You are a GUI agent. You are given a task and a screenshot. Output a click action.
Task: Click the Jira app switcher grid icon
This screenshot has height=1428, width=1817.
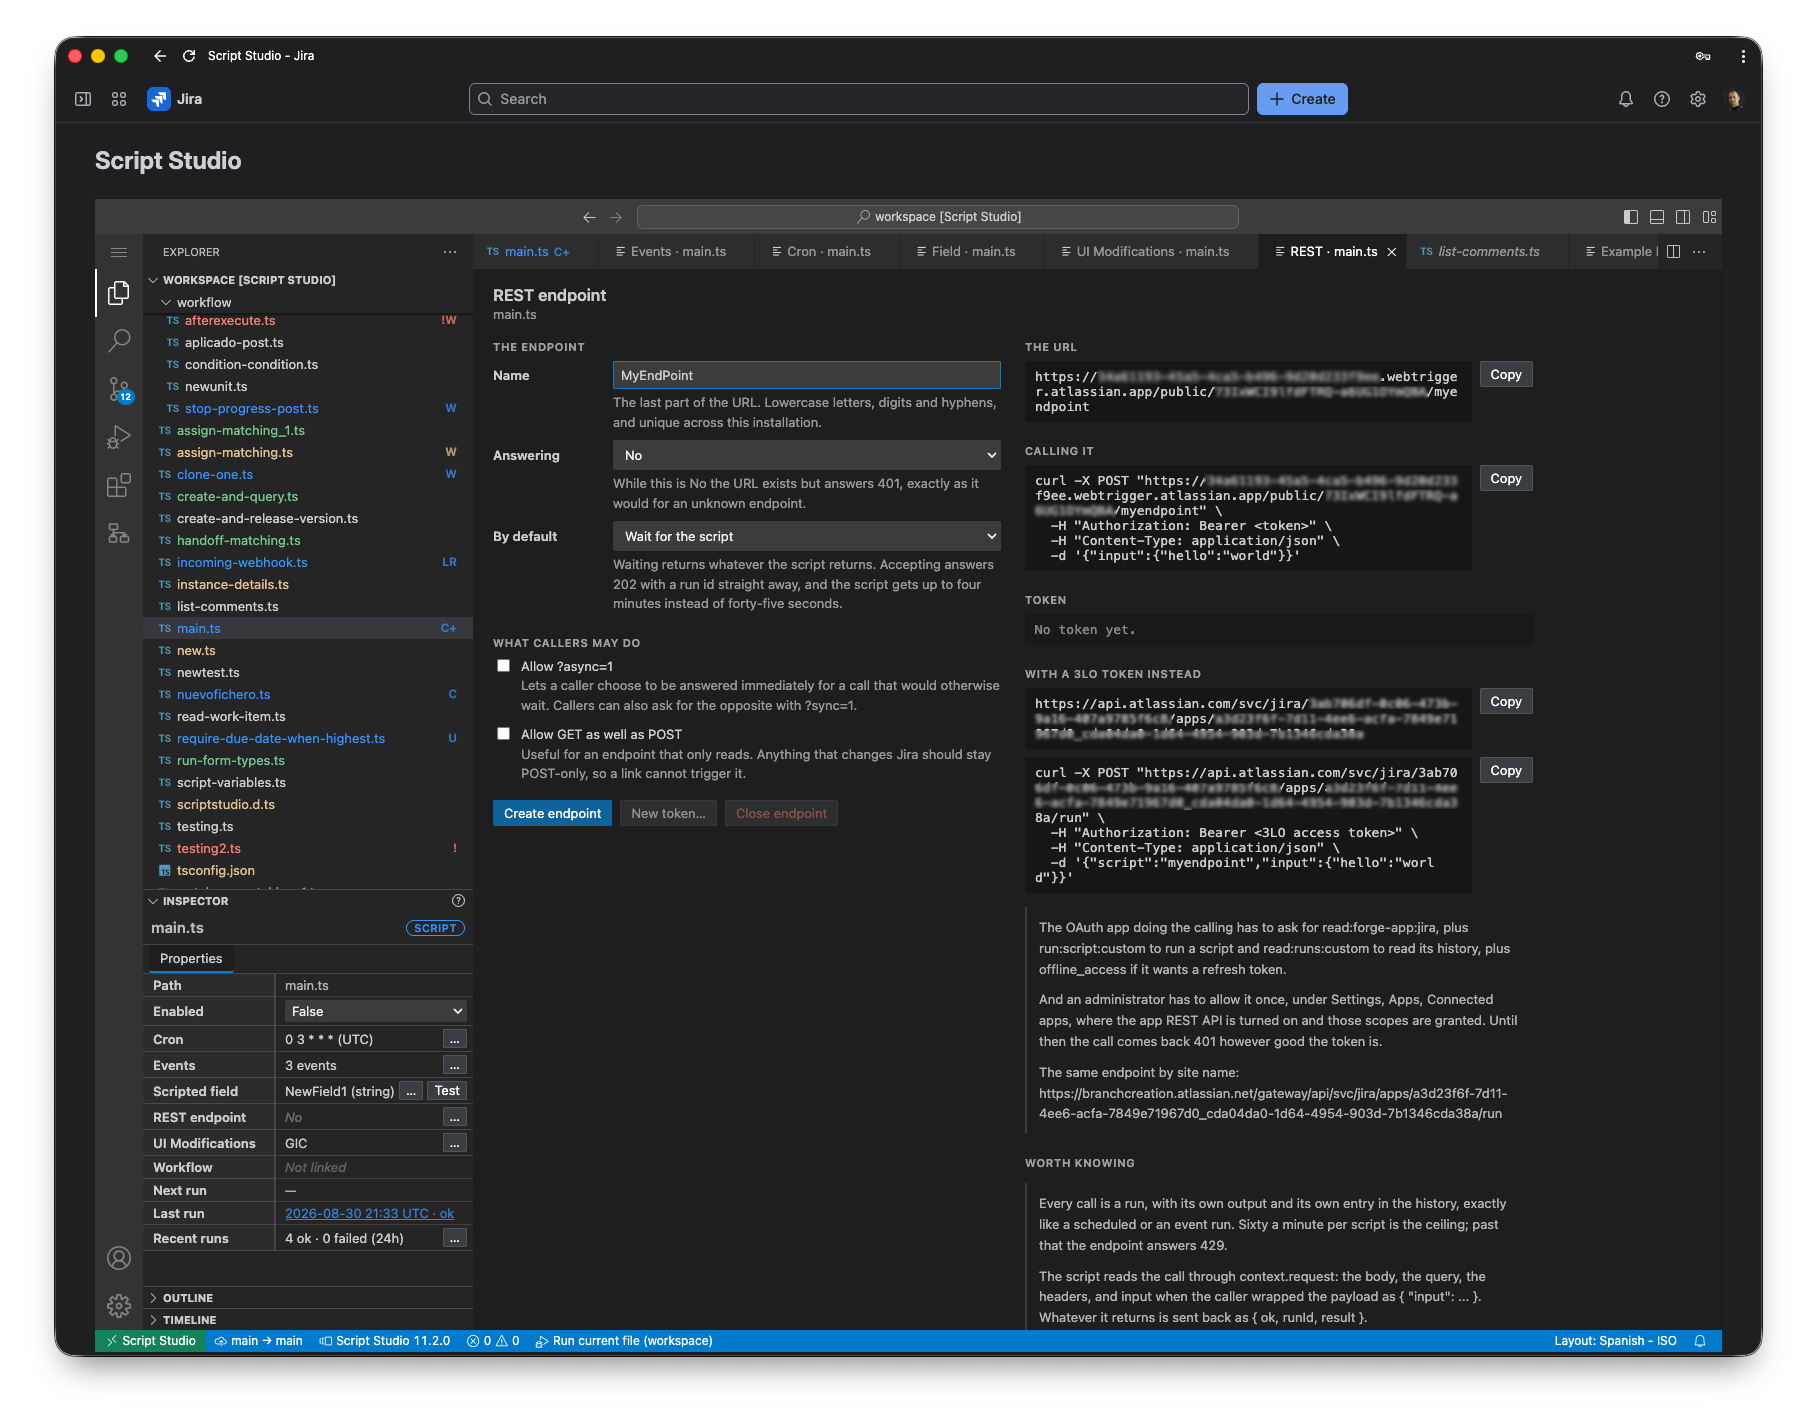[119, 99]
